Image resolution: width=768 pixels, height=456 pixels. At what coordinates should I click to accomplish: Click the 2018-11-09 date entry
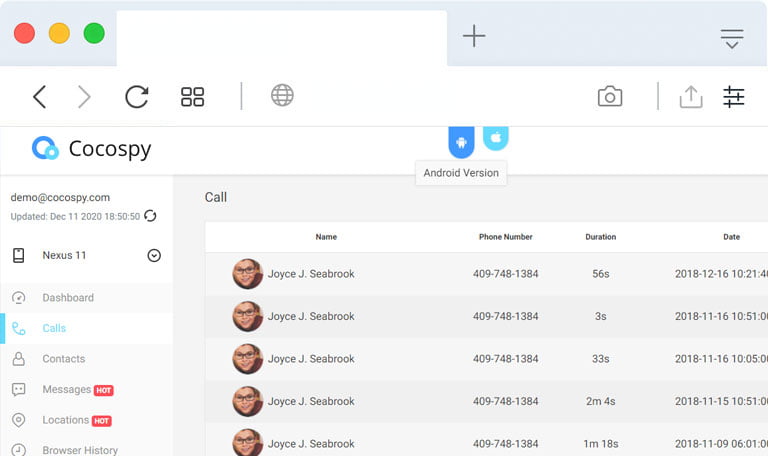point(721,444)
